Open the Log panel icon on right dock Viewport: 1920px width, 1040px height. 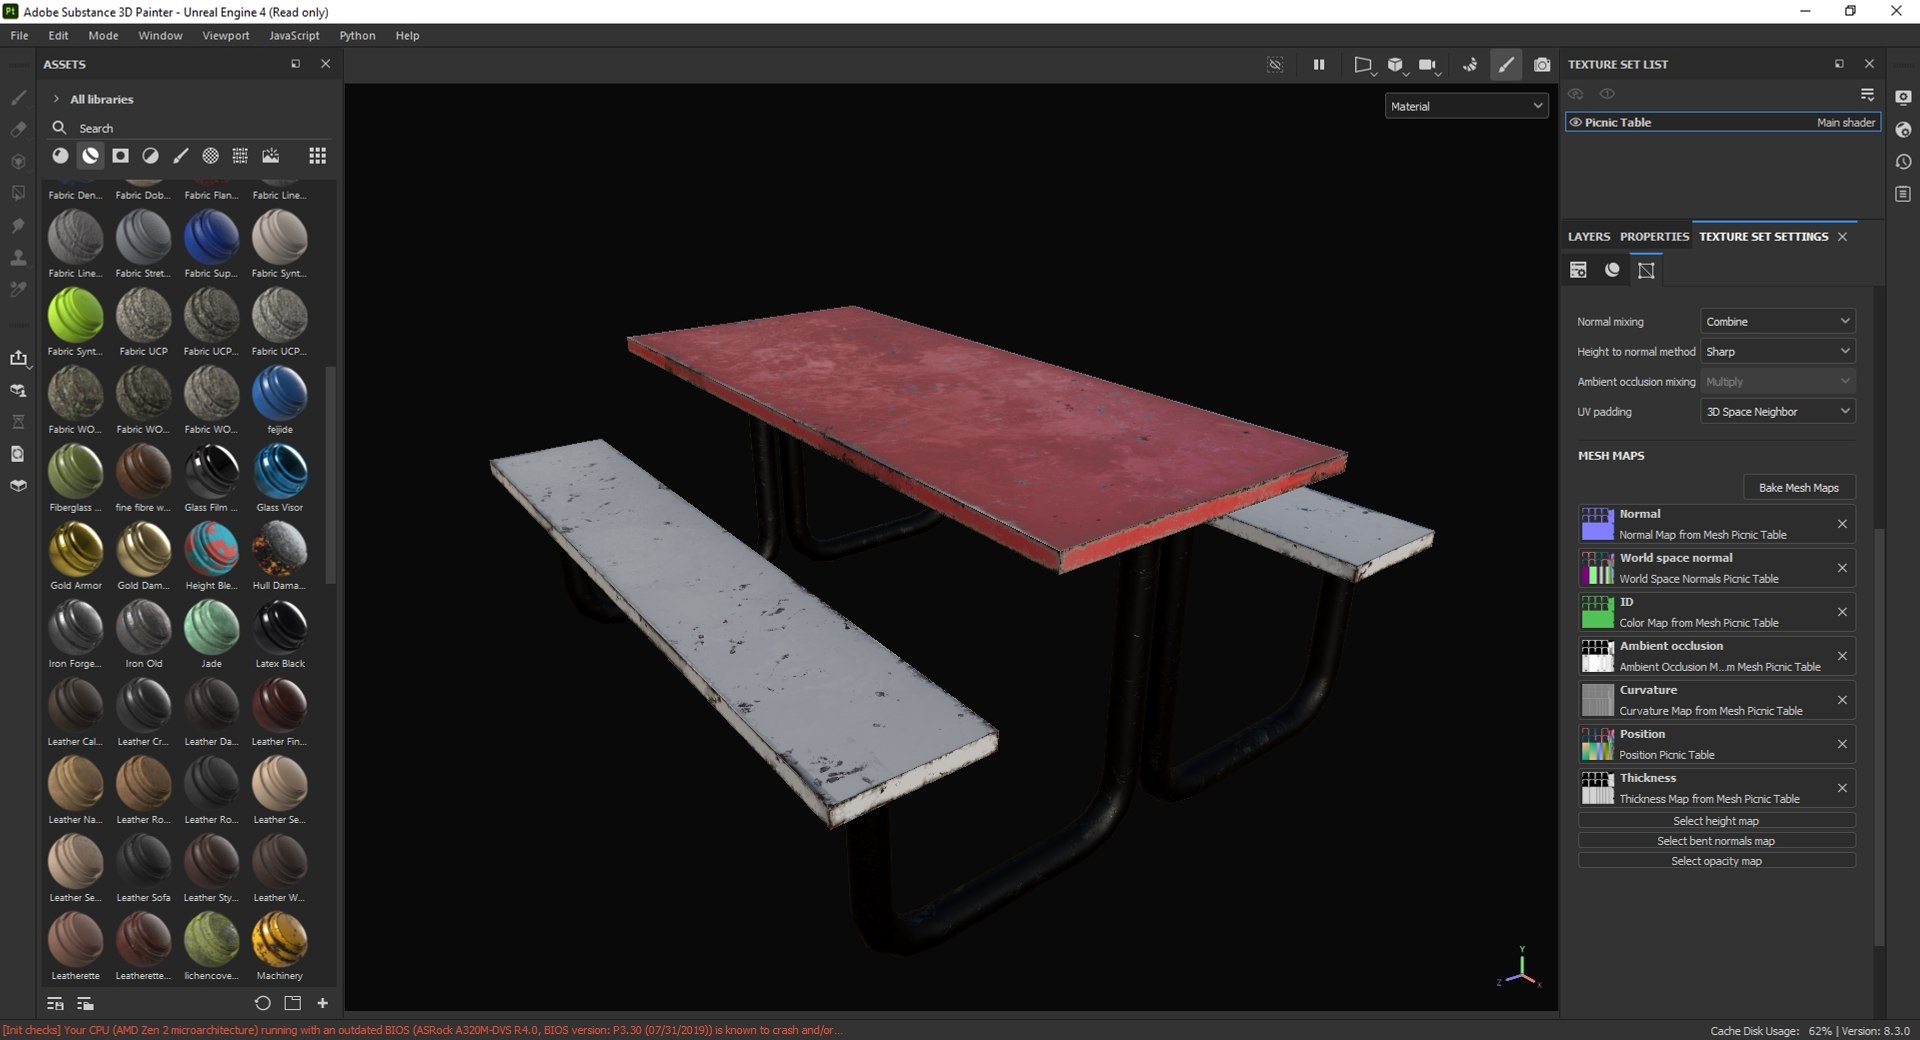[1903, 193]
